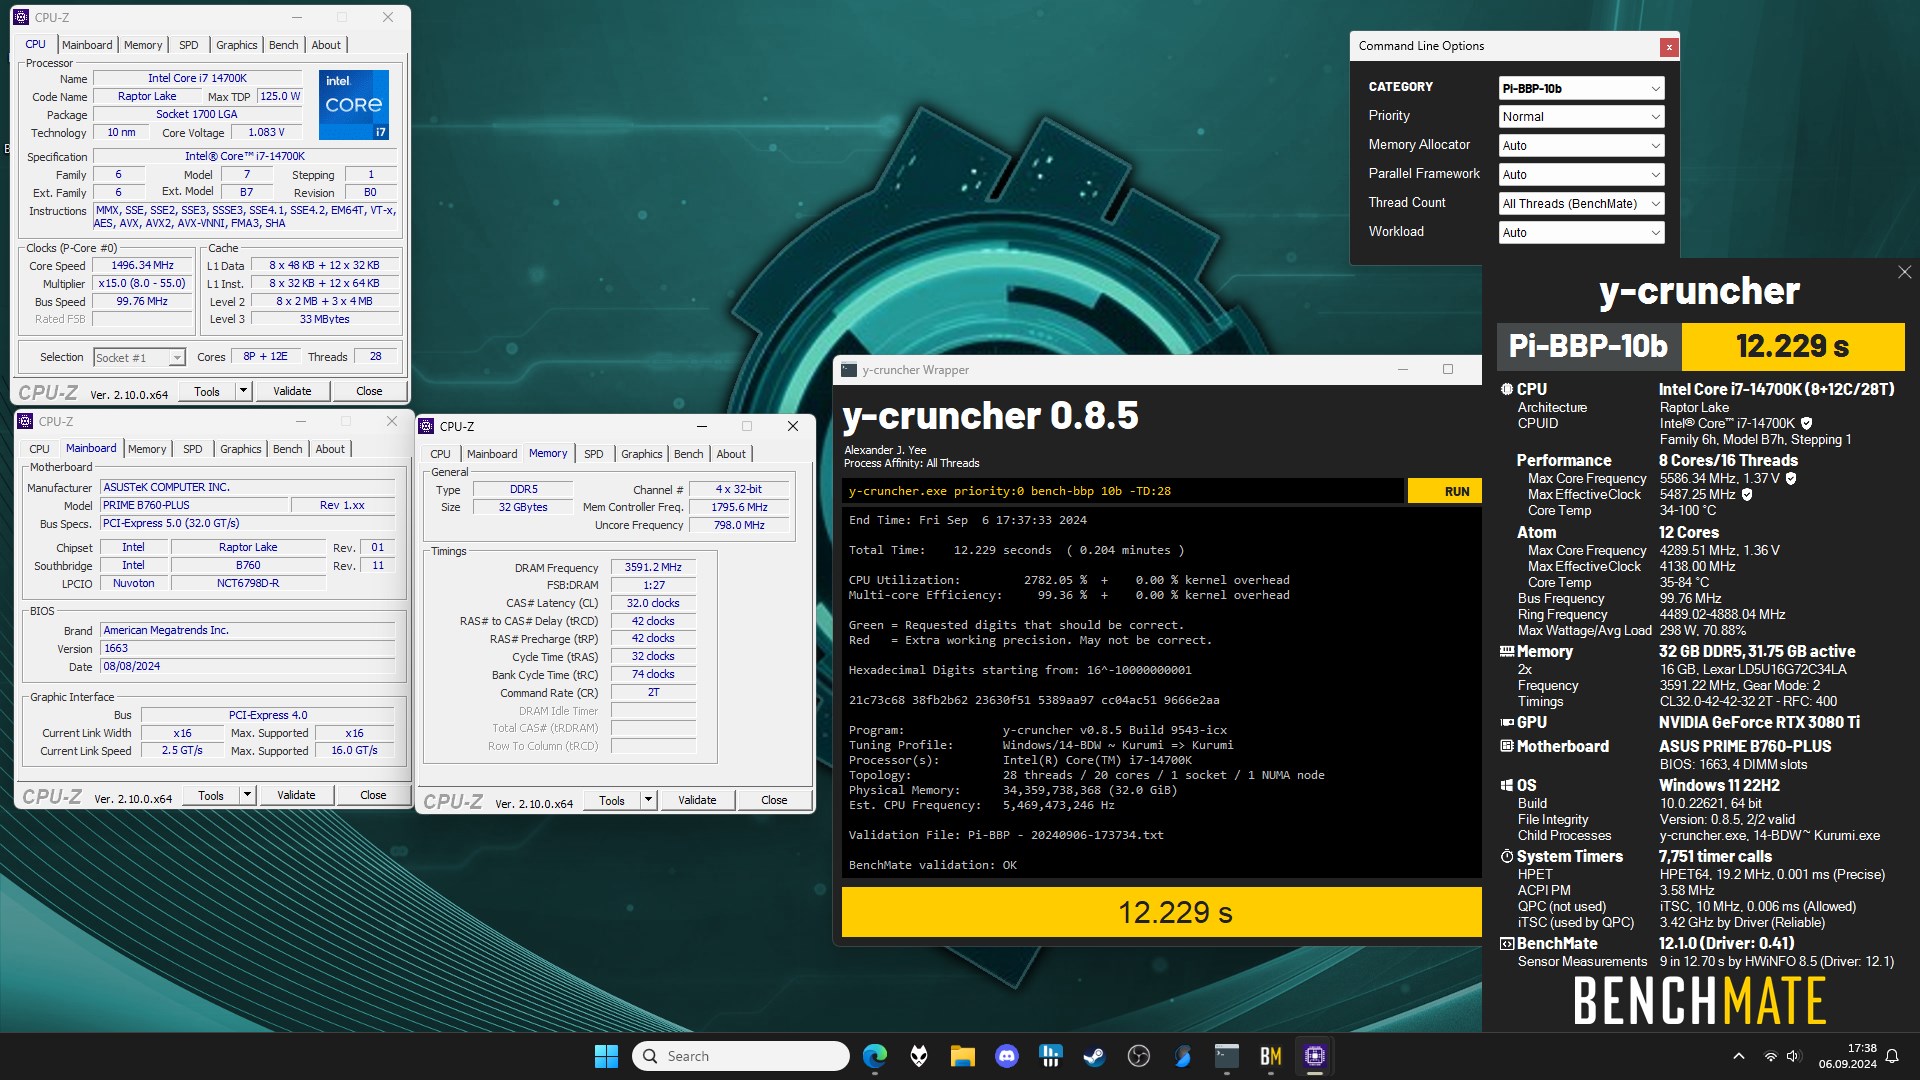Screen dimensions: 1920x1080
Task: Click the taskbar Search box
Action: [741, 1056]
